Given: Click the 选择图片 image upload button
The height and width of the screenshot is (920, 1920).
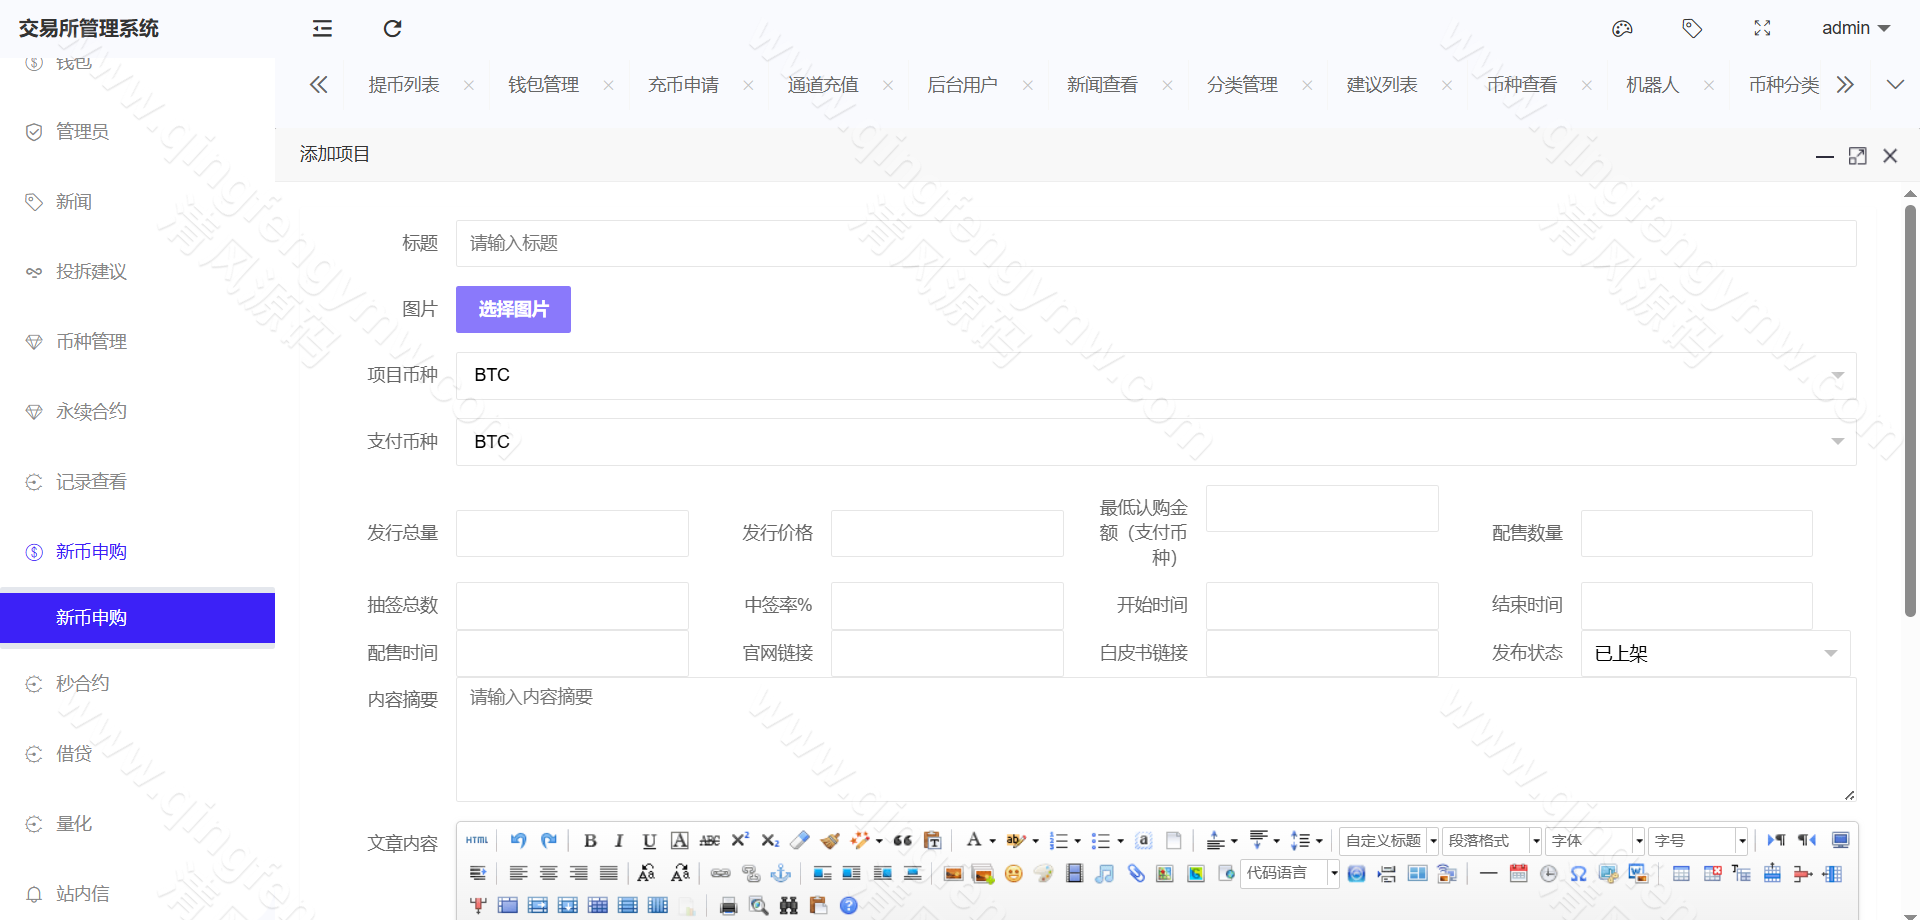Looking at the screenshot, I should (513, 309).
